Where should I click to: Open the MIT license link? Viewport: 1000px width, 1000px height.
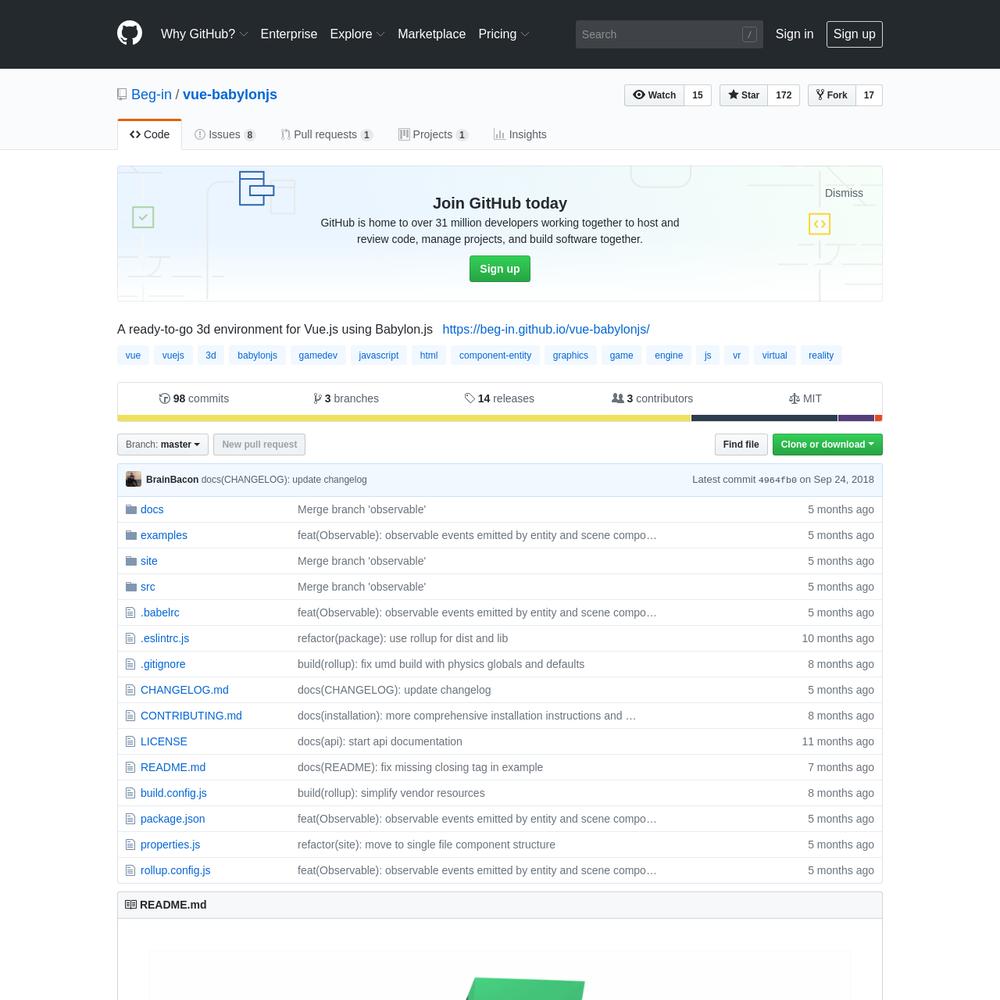pos(805,399)
